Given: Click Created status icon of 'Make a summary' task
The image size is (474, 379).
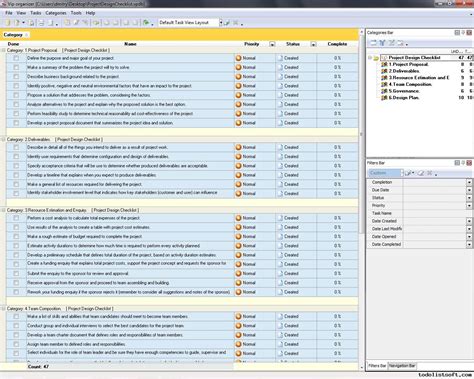Looking at the screenshot, I should [x=280, y=67].
